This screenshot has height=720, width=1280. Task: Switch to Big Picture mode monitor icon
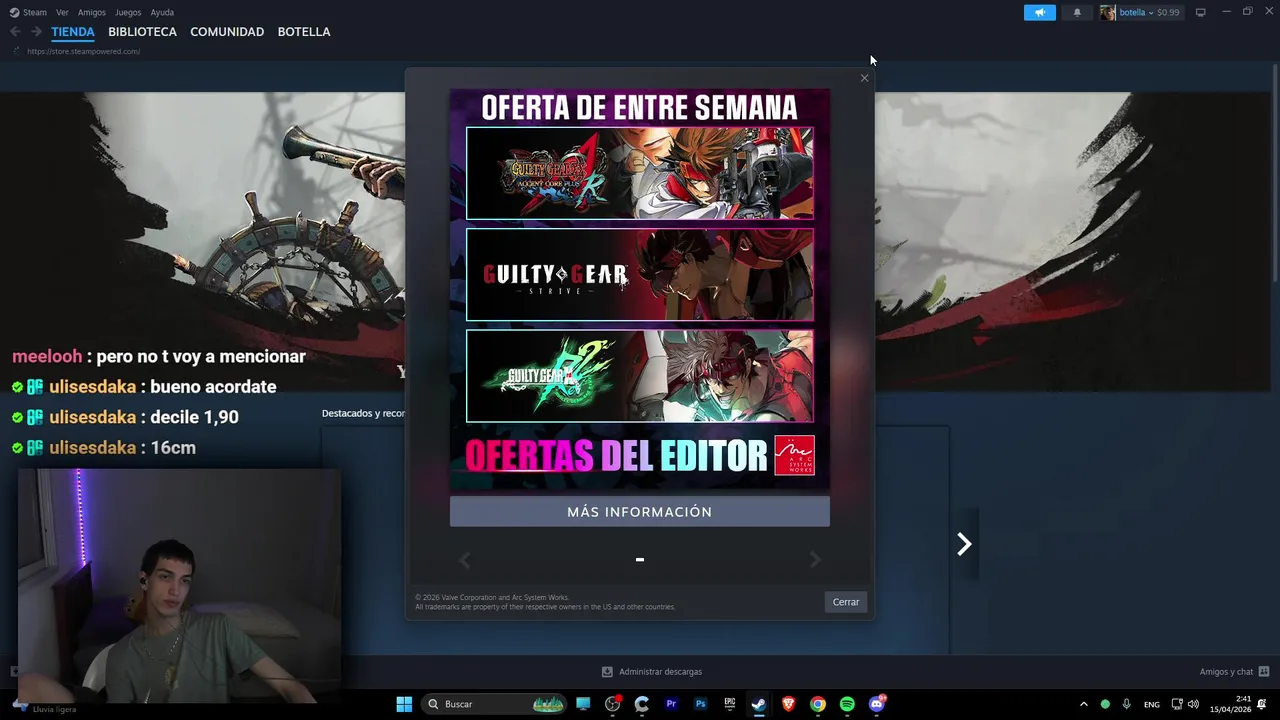click(1200, 12)
